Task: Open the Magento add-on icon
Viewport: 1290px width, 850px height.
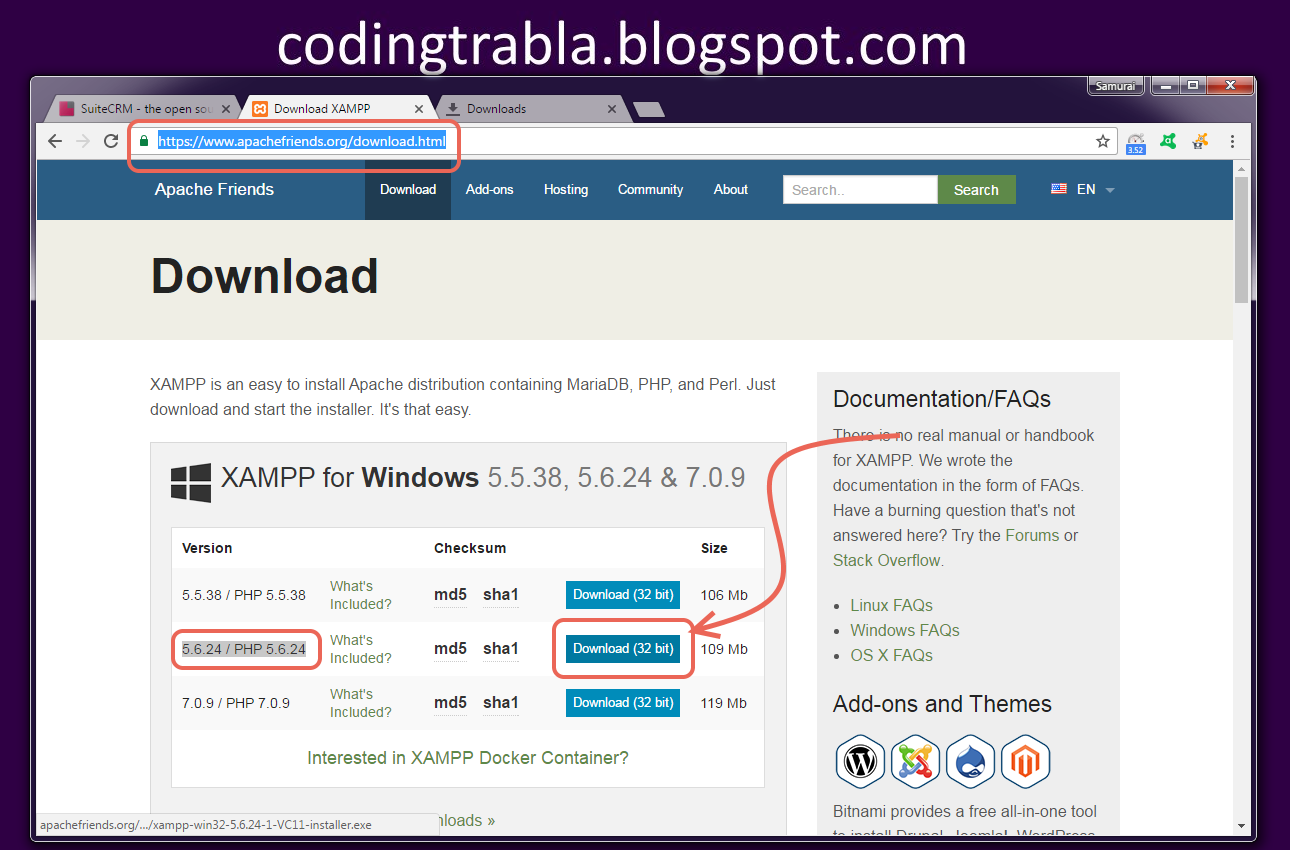Action: pyautogui.click(x=1025, y=761)
